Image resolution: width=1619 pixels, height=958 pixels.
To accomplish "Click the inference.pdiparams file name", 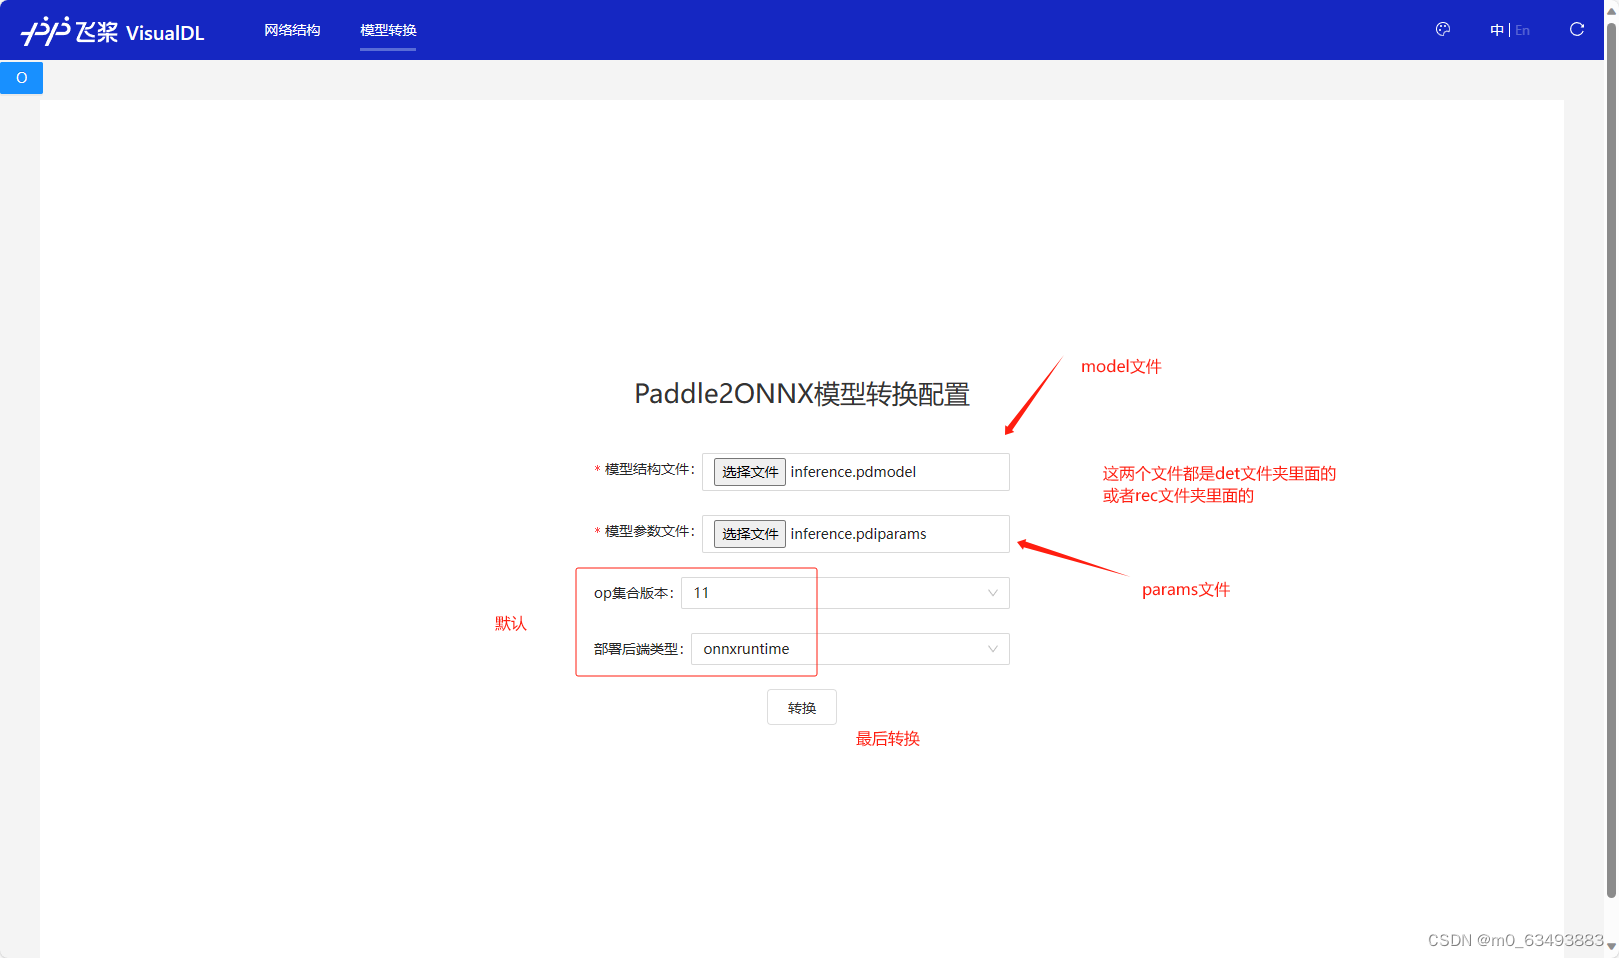I will coord(858,534).
